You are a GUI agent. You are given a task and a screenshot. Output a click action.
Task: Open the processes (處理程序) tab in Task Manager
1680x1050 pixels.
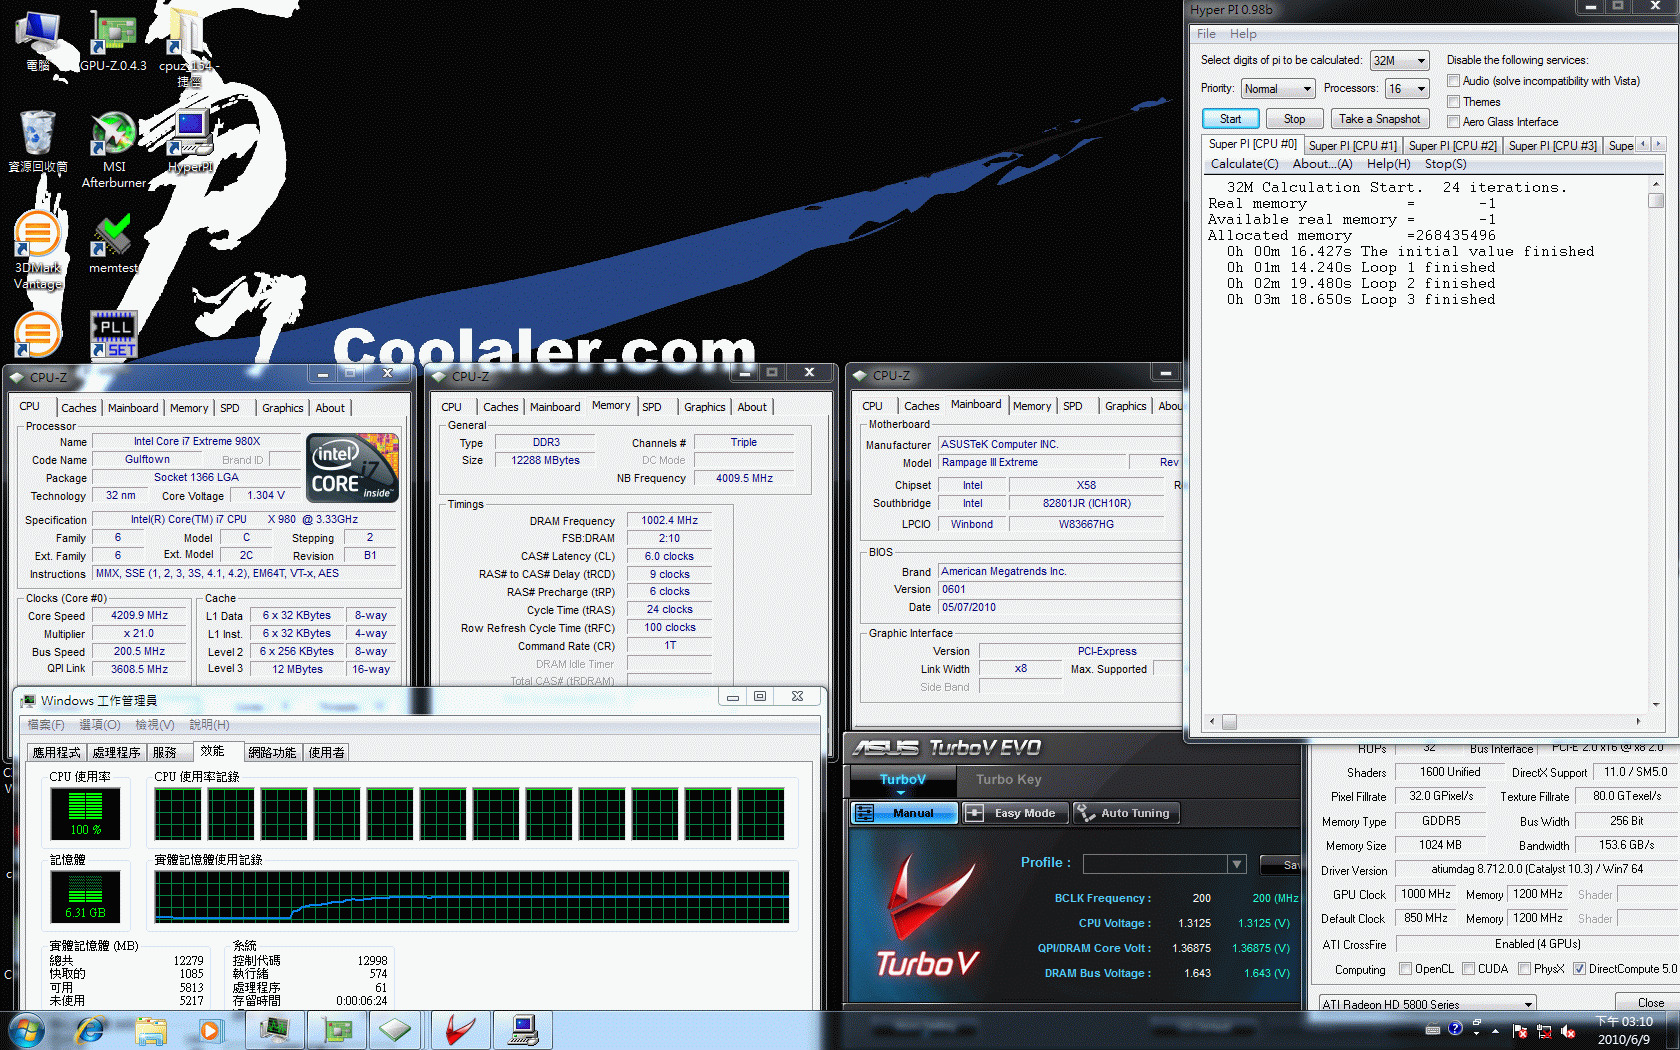116,753
